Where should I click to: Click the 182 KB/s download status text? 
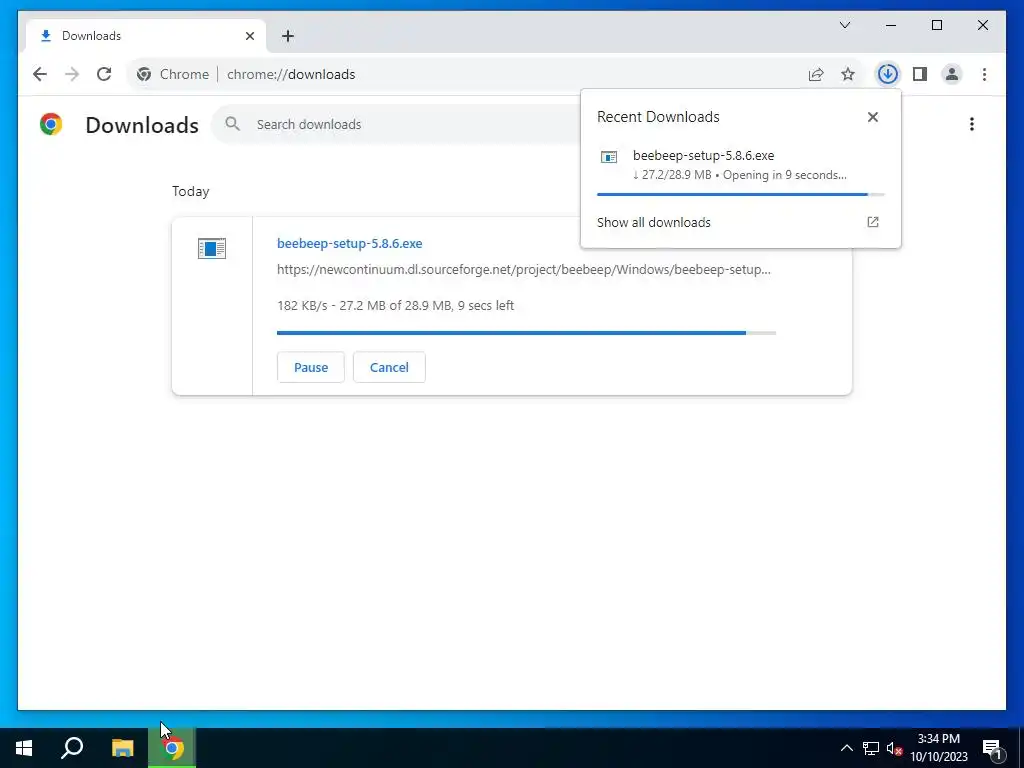pyautogui.click(x=395, y=305)
